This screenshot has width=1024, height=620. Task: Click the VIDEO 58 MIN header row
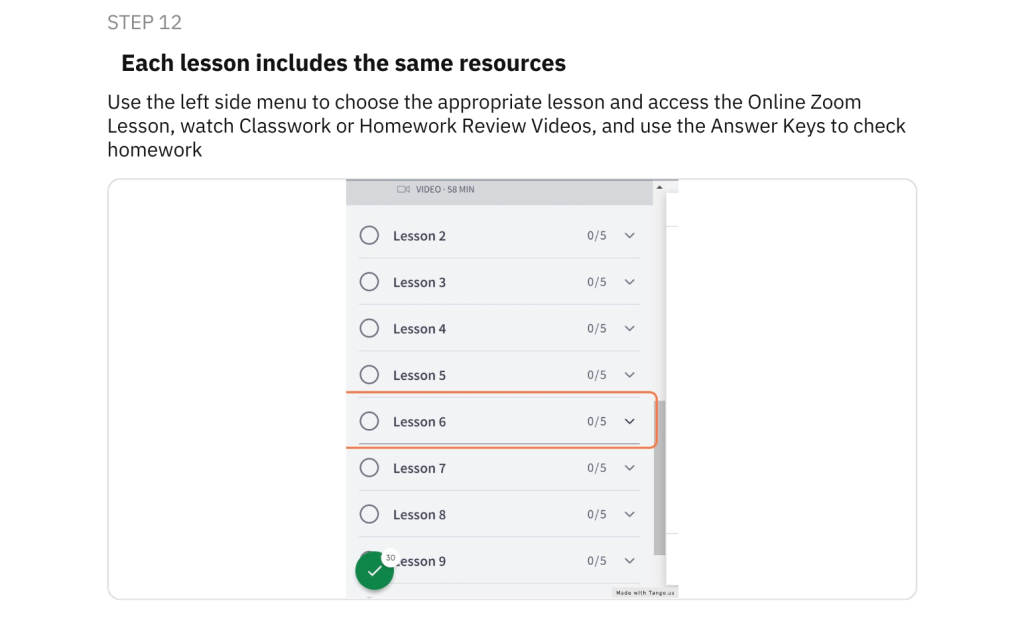point(499,193)
